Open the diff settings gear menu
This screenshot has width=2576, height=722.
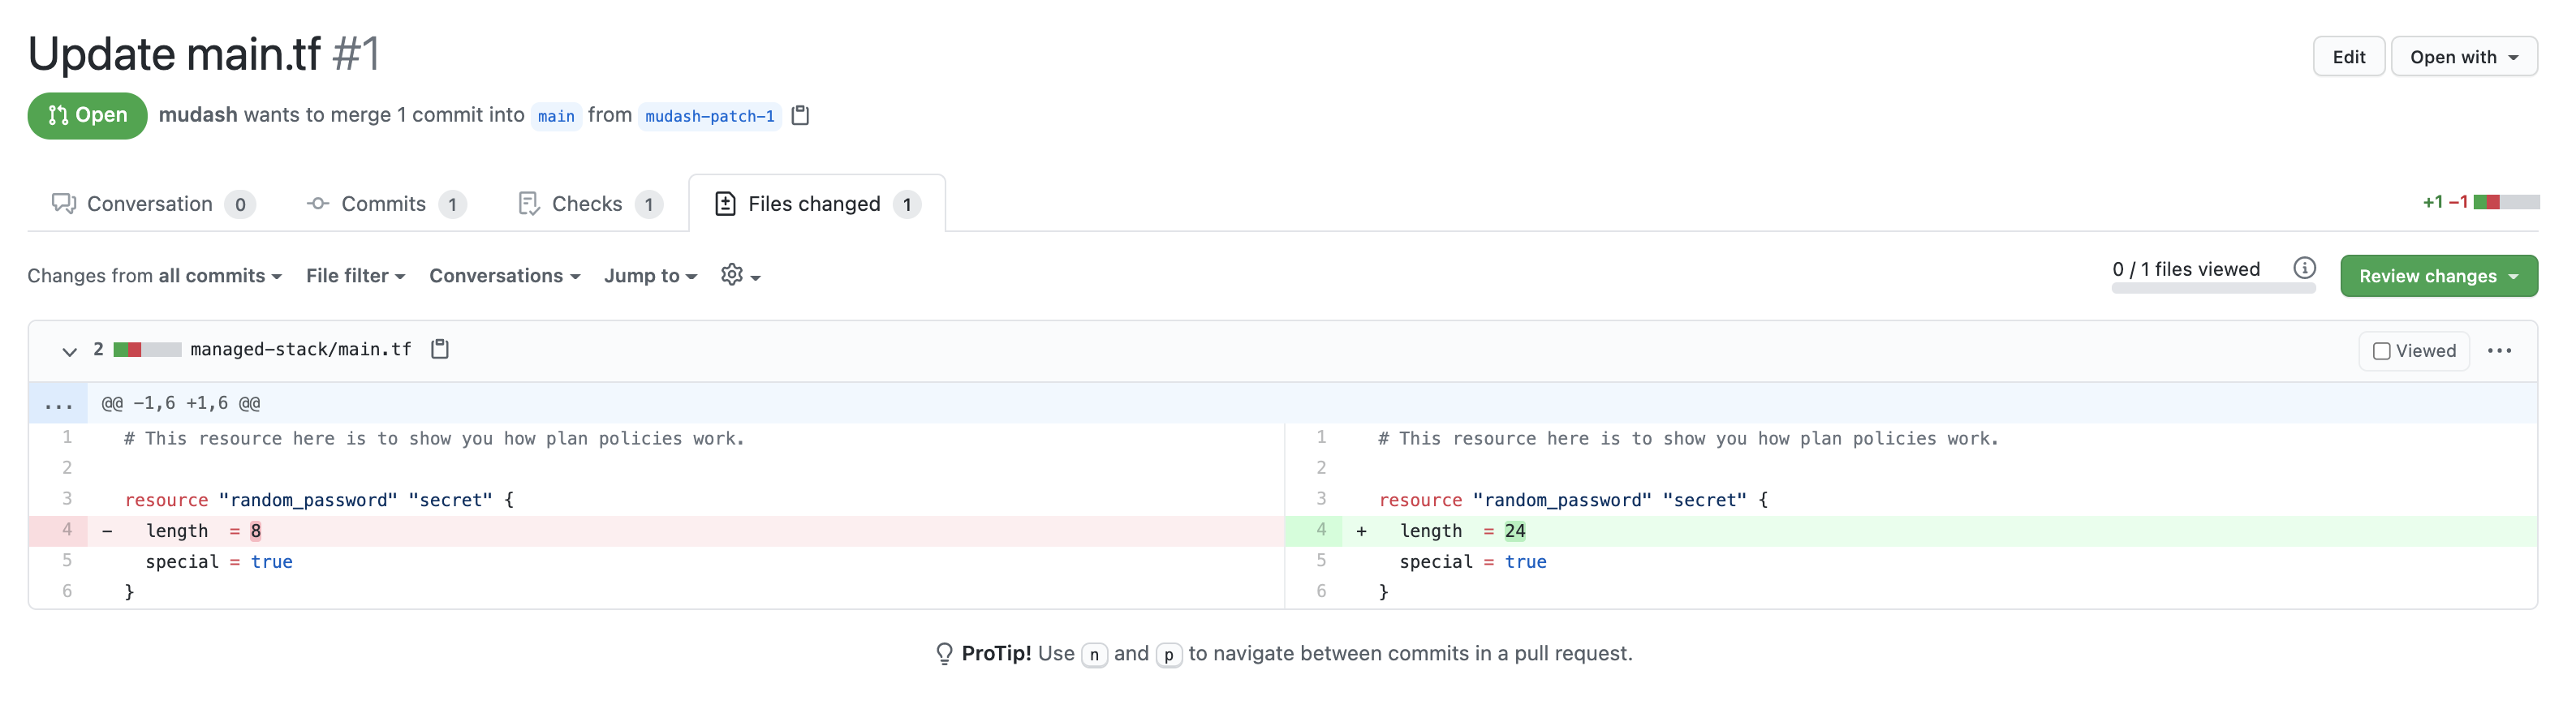point(740,275)
